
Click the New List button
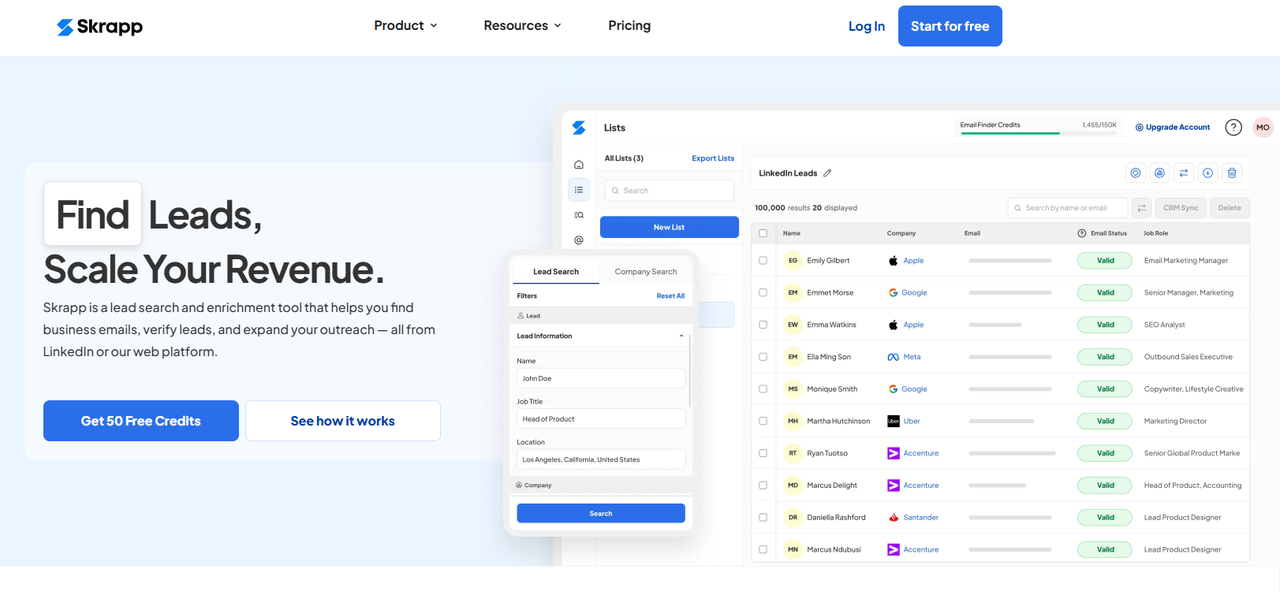pos(668,227)
